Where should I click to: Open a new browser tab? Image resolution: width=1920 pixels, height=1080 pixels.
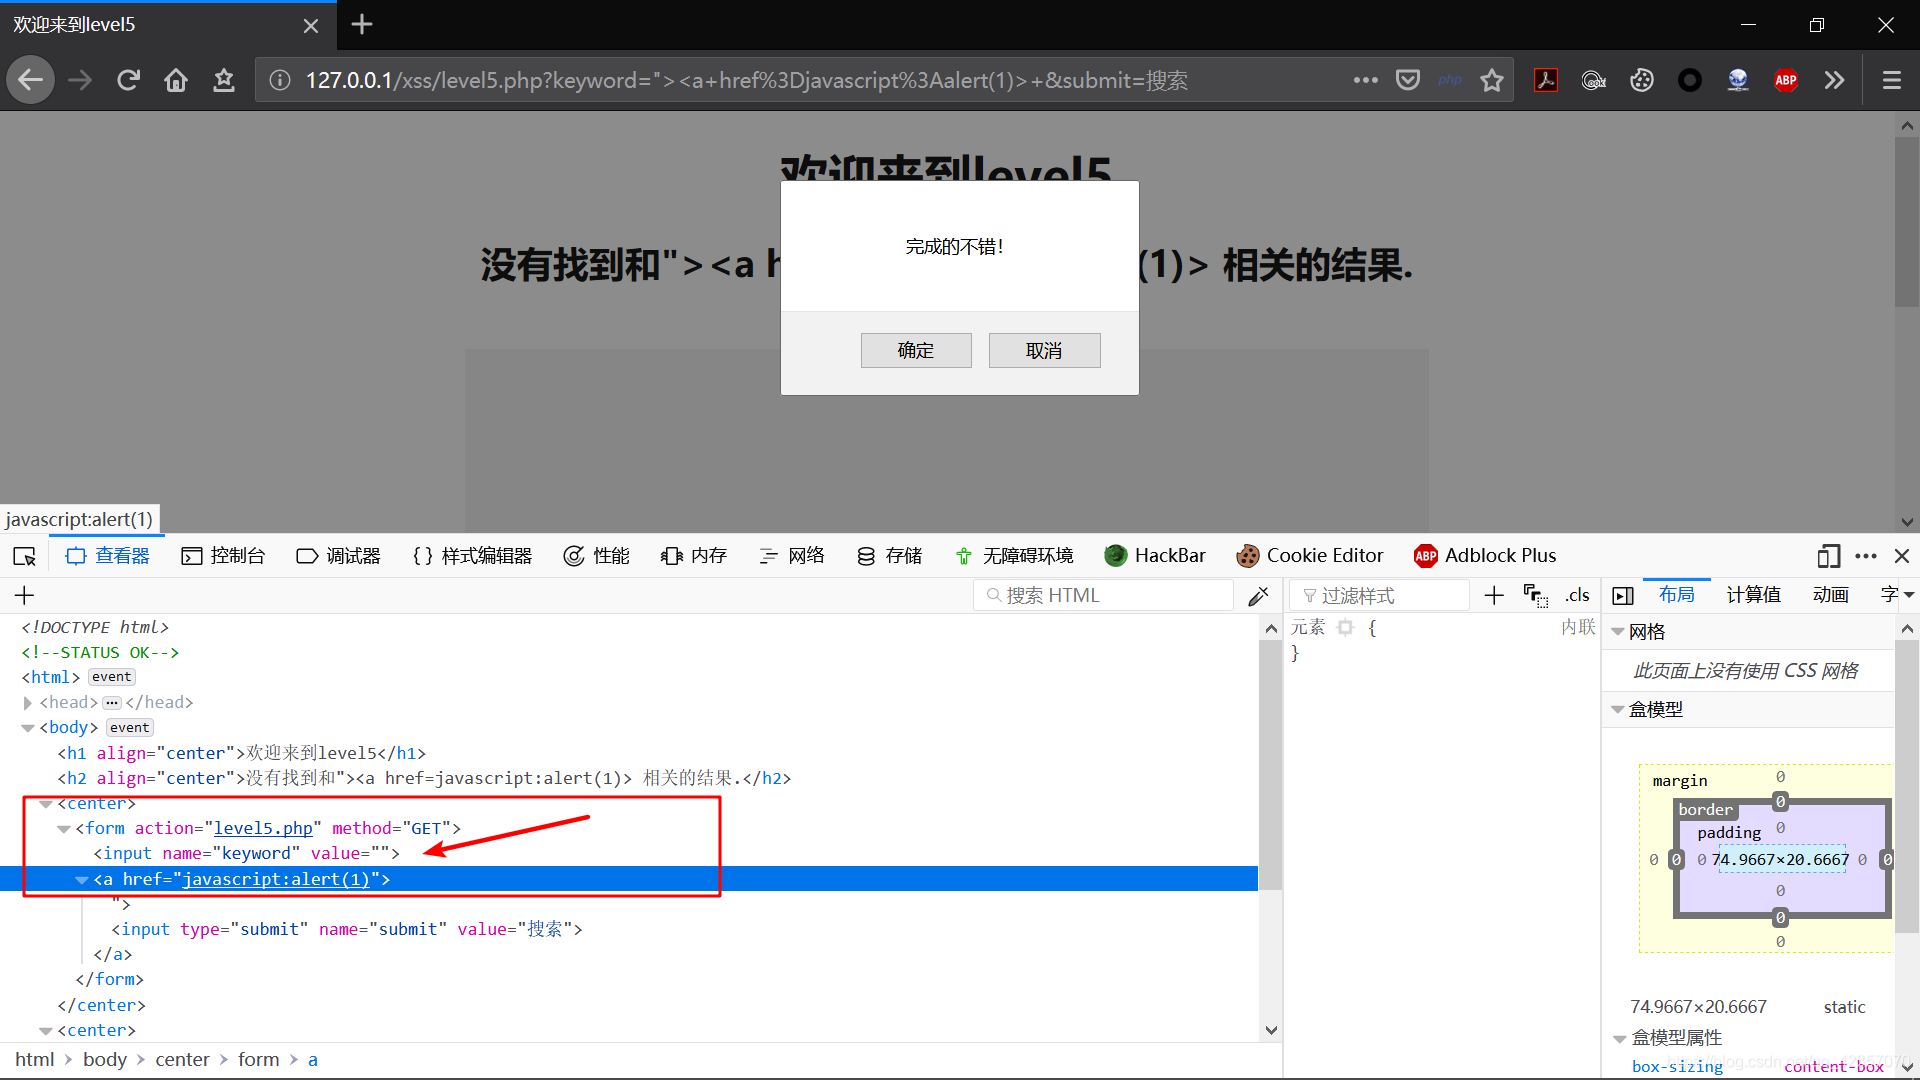point(362,24)
